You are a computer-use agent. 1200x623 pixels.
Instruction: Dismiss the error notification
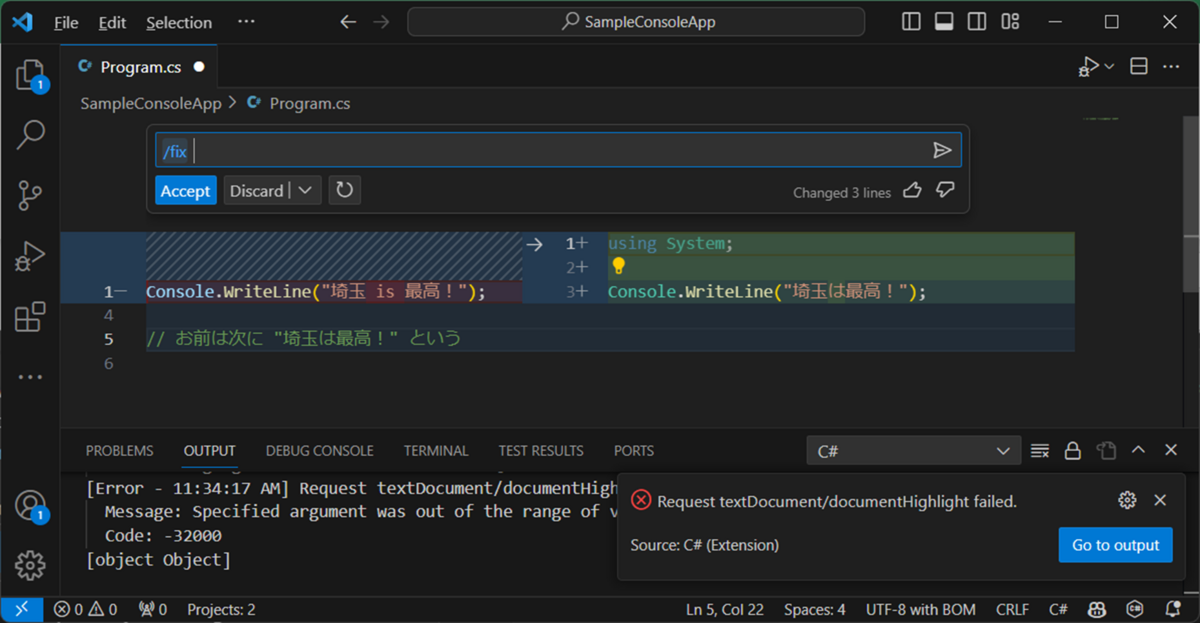click(1160, 500)
